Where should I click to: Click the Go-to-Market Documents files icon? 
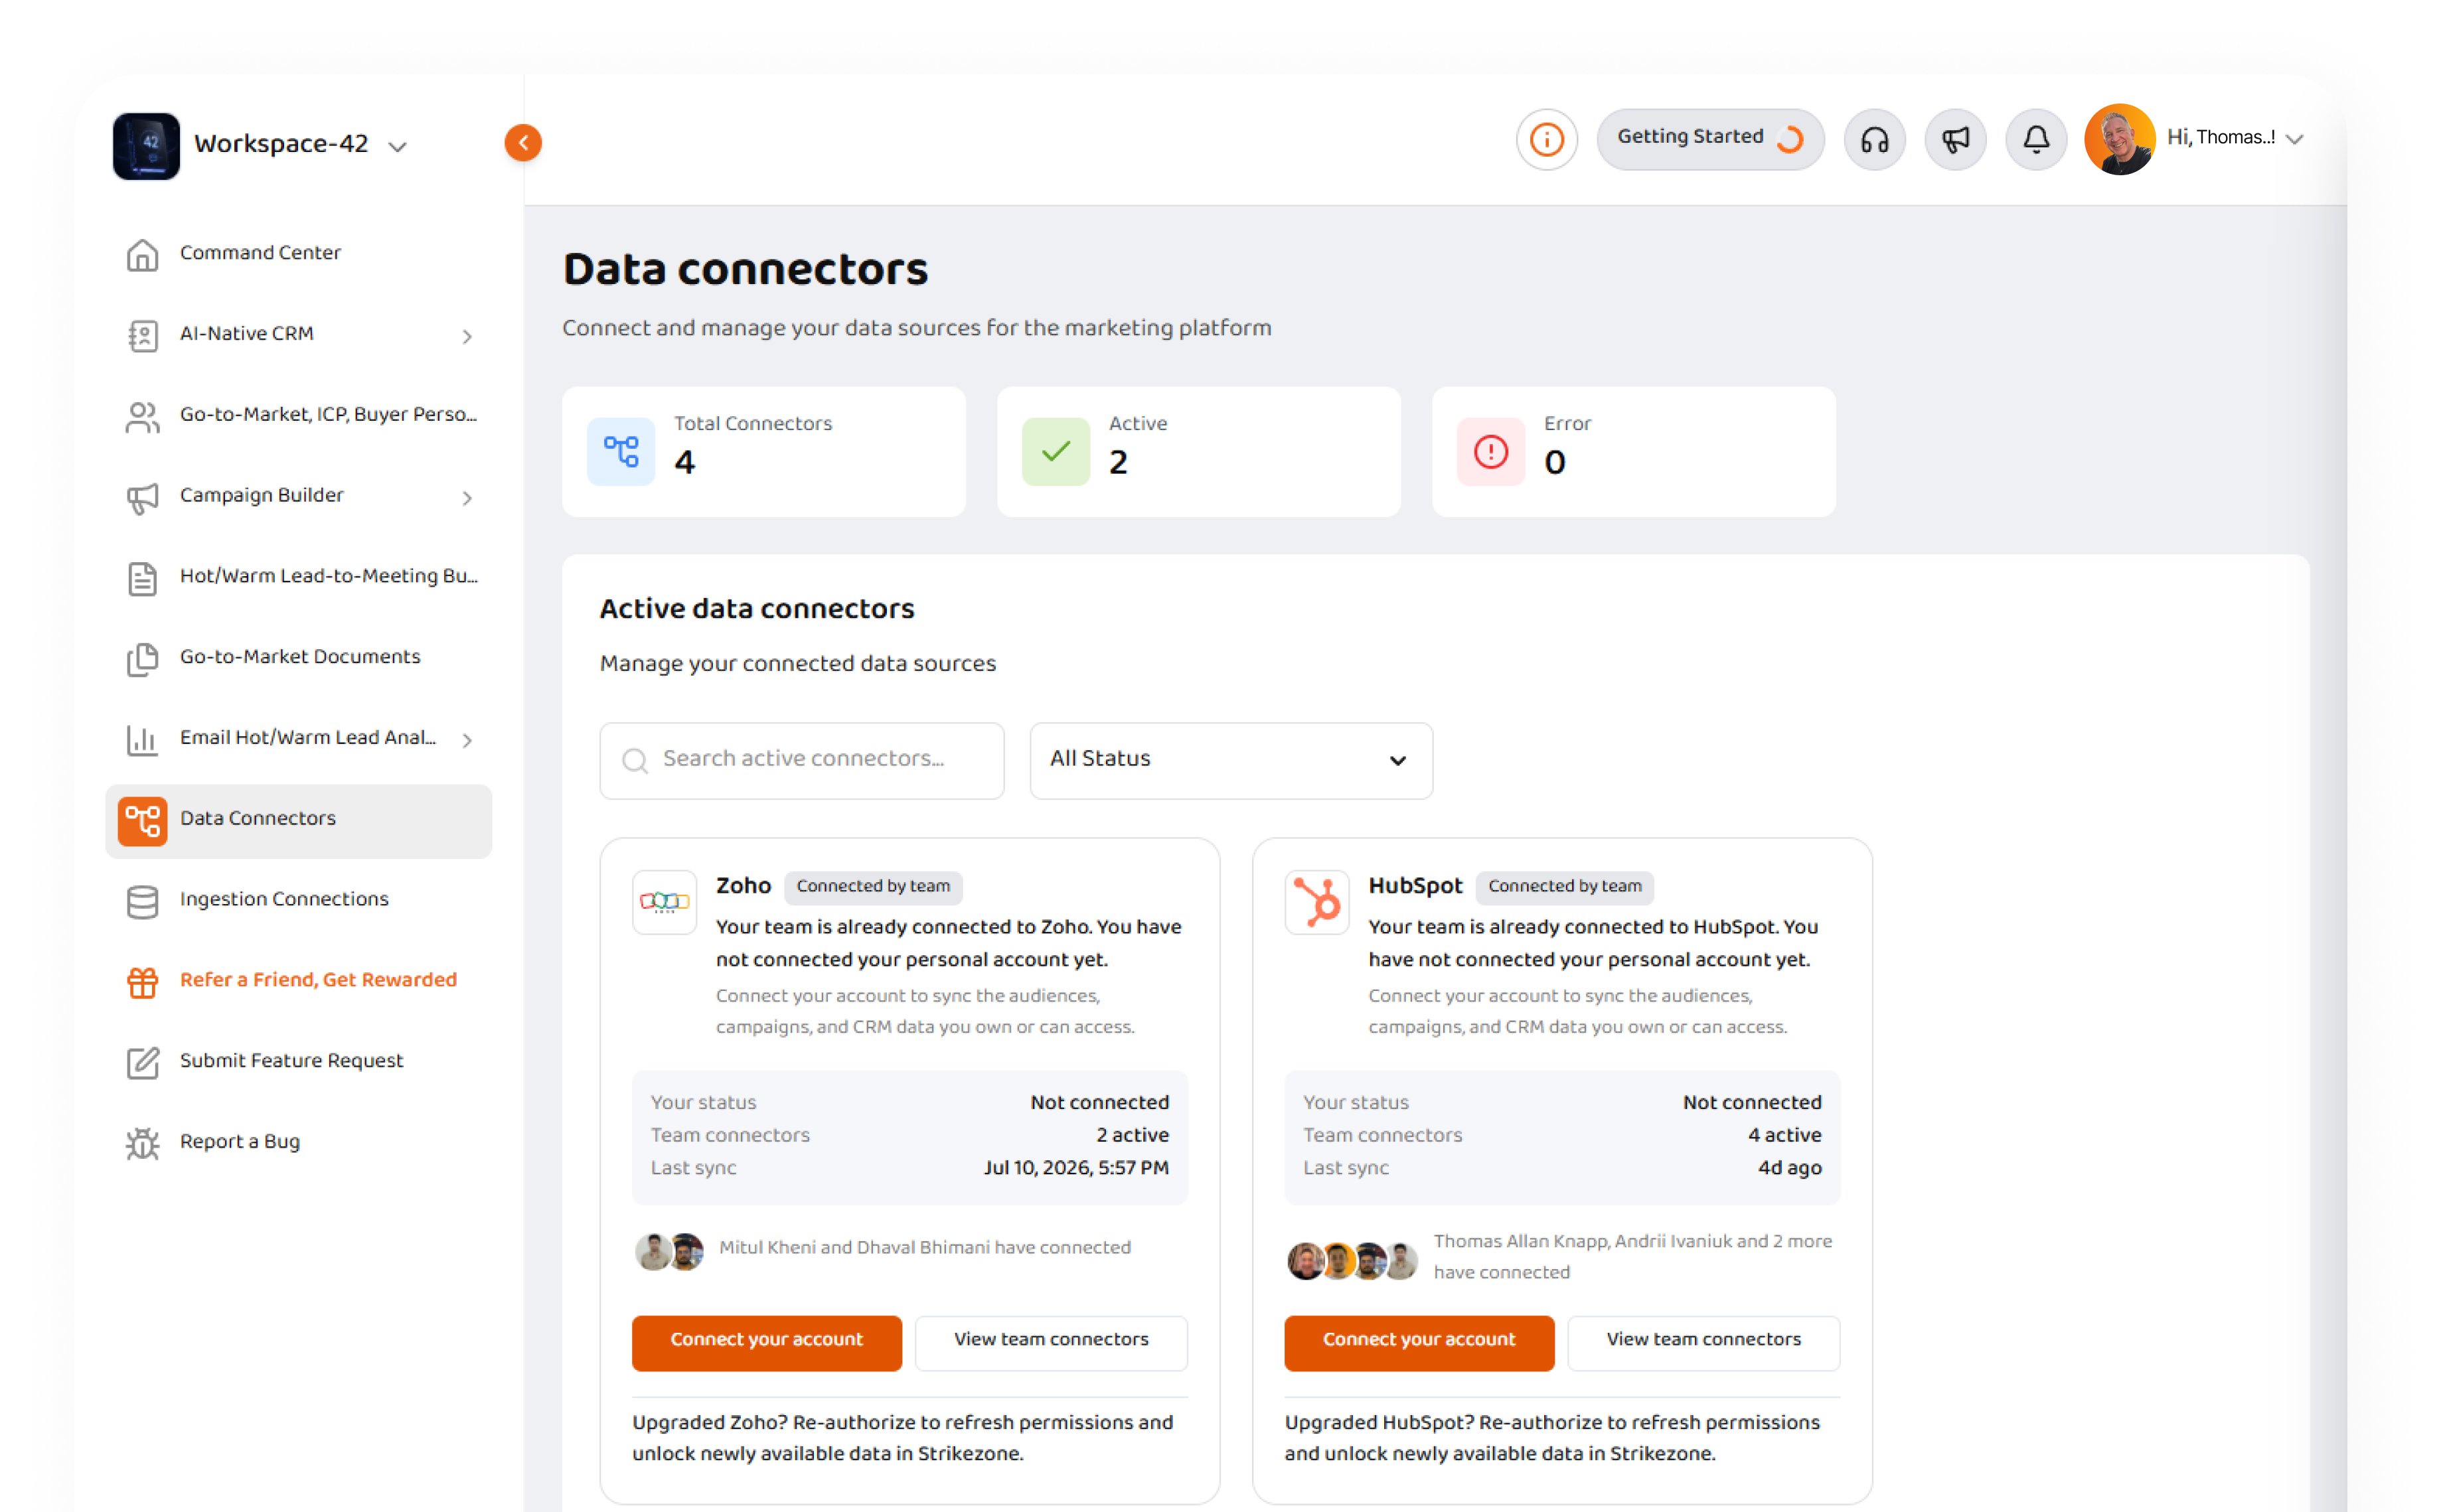142,659
